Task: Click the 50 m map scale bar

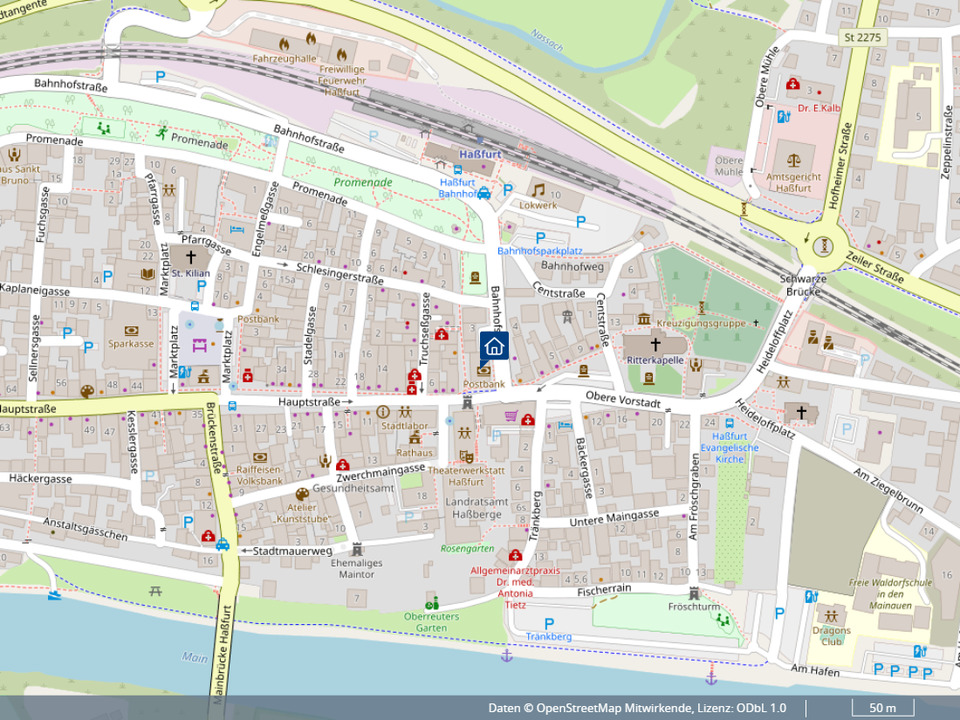Action: point(876,708)
